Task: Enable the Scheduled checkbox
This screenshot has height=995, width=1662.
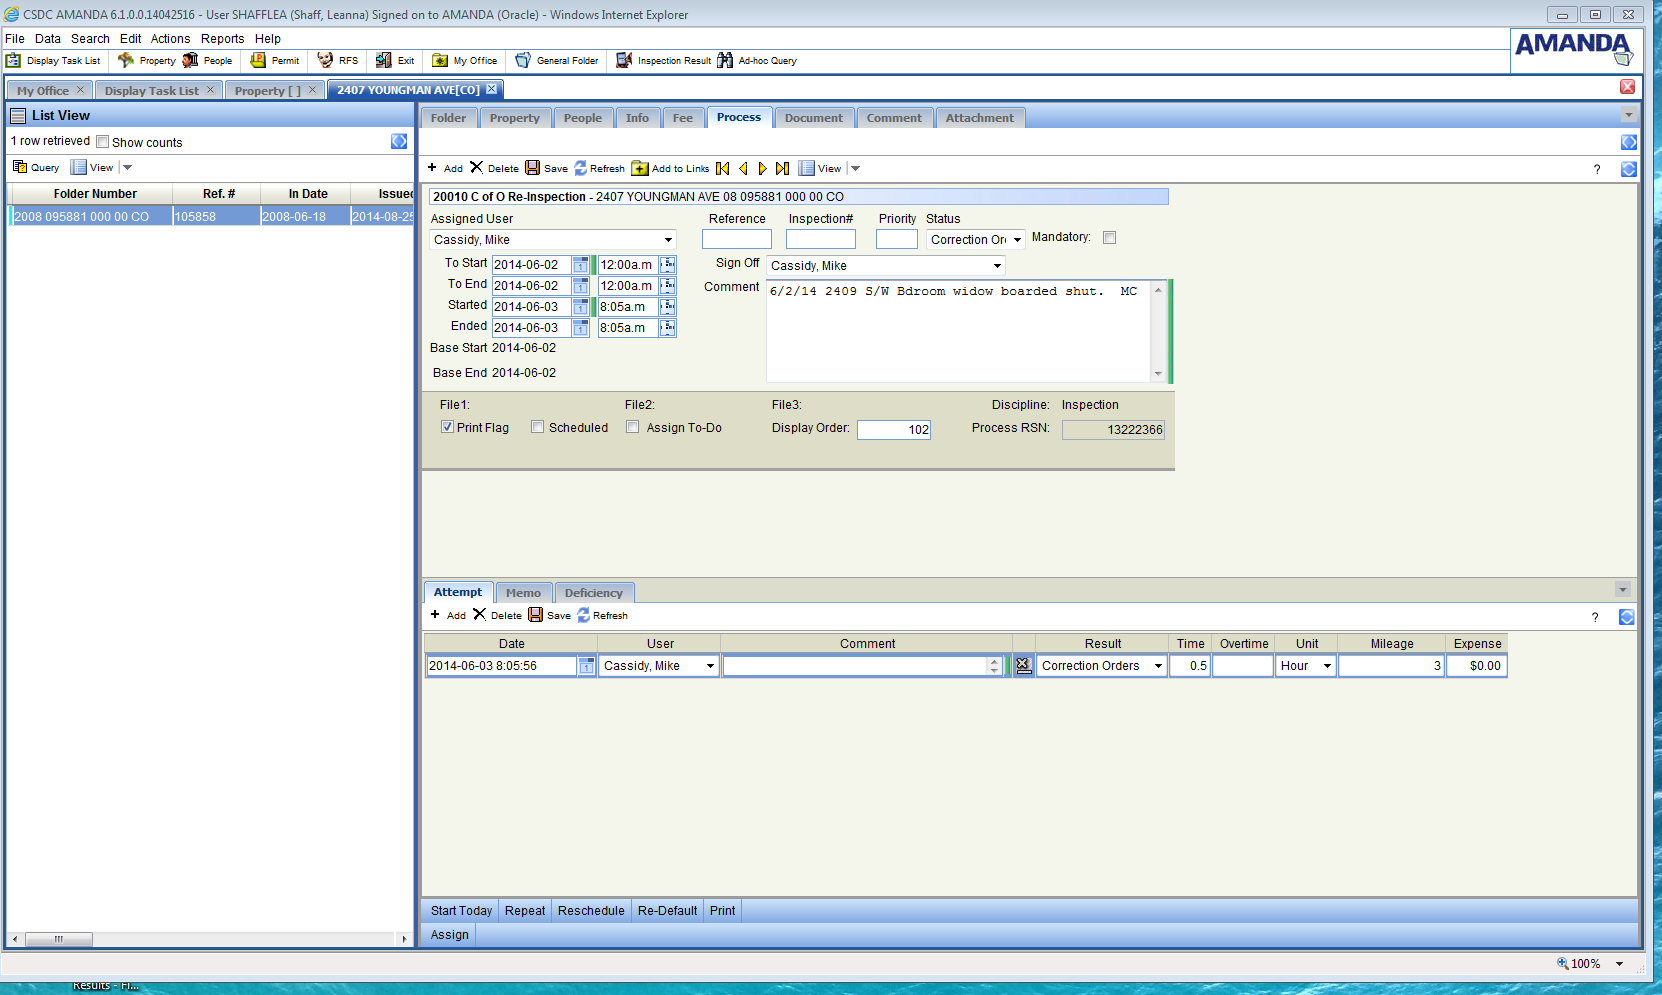Action: (x=538, y=427)
